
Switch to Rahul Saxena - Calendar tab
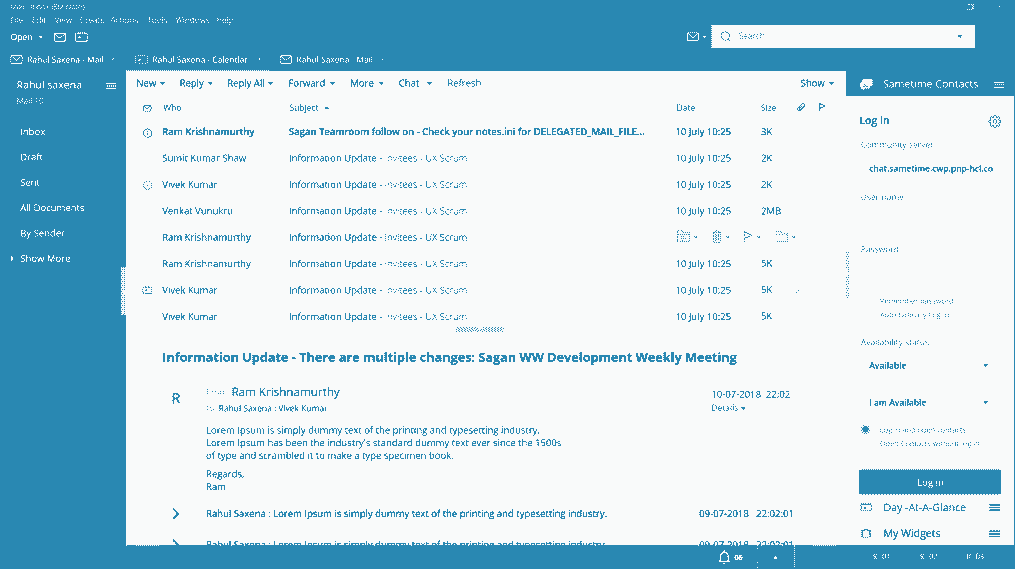click(200, 60)
